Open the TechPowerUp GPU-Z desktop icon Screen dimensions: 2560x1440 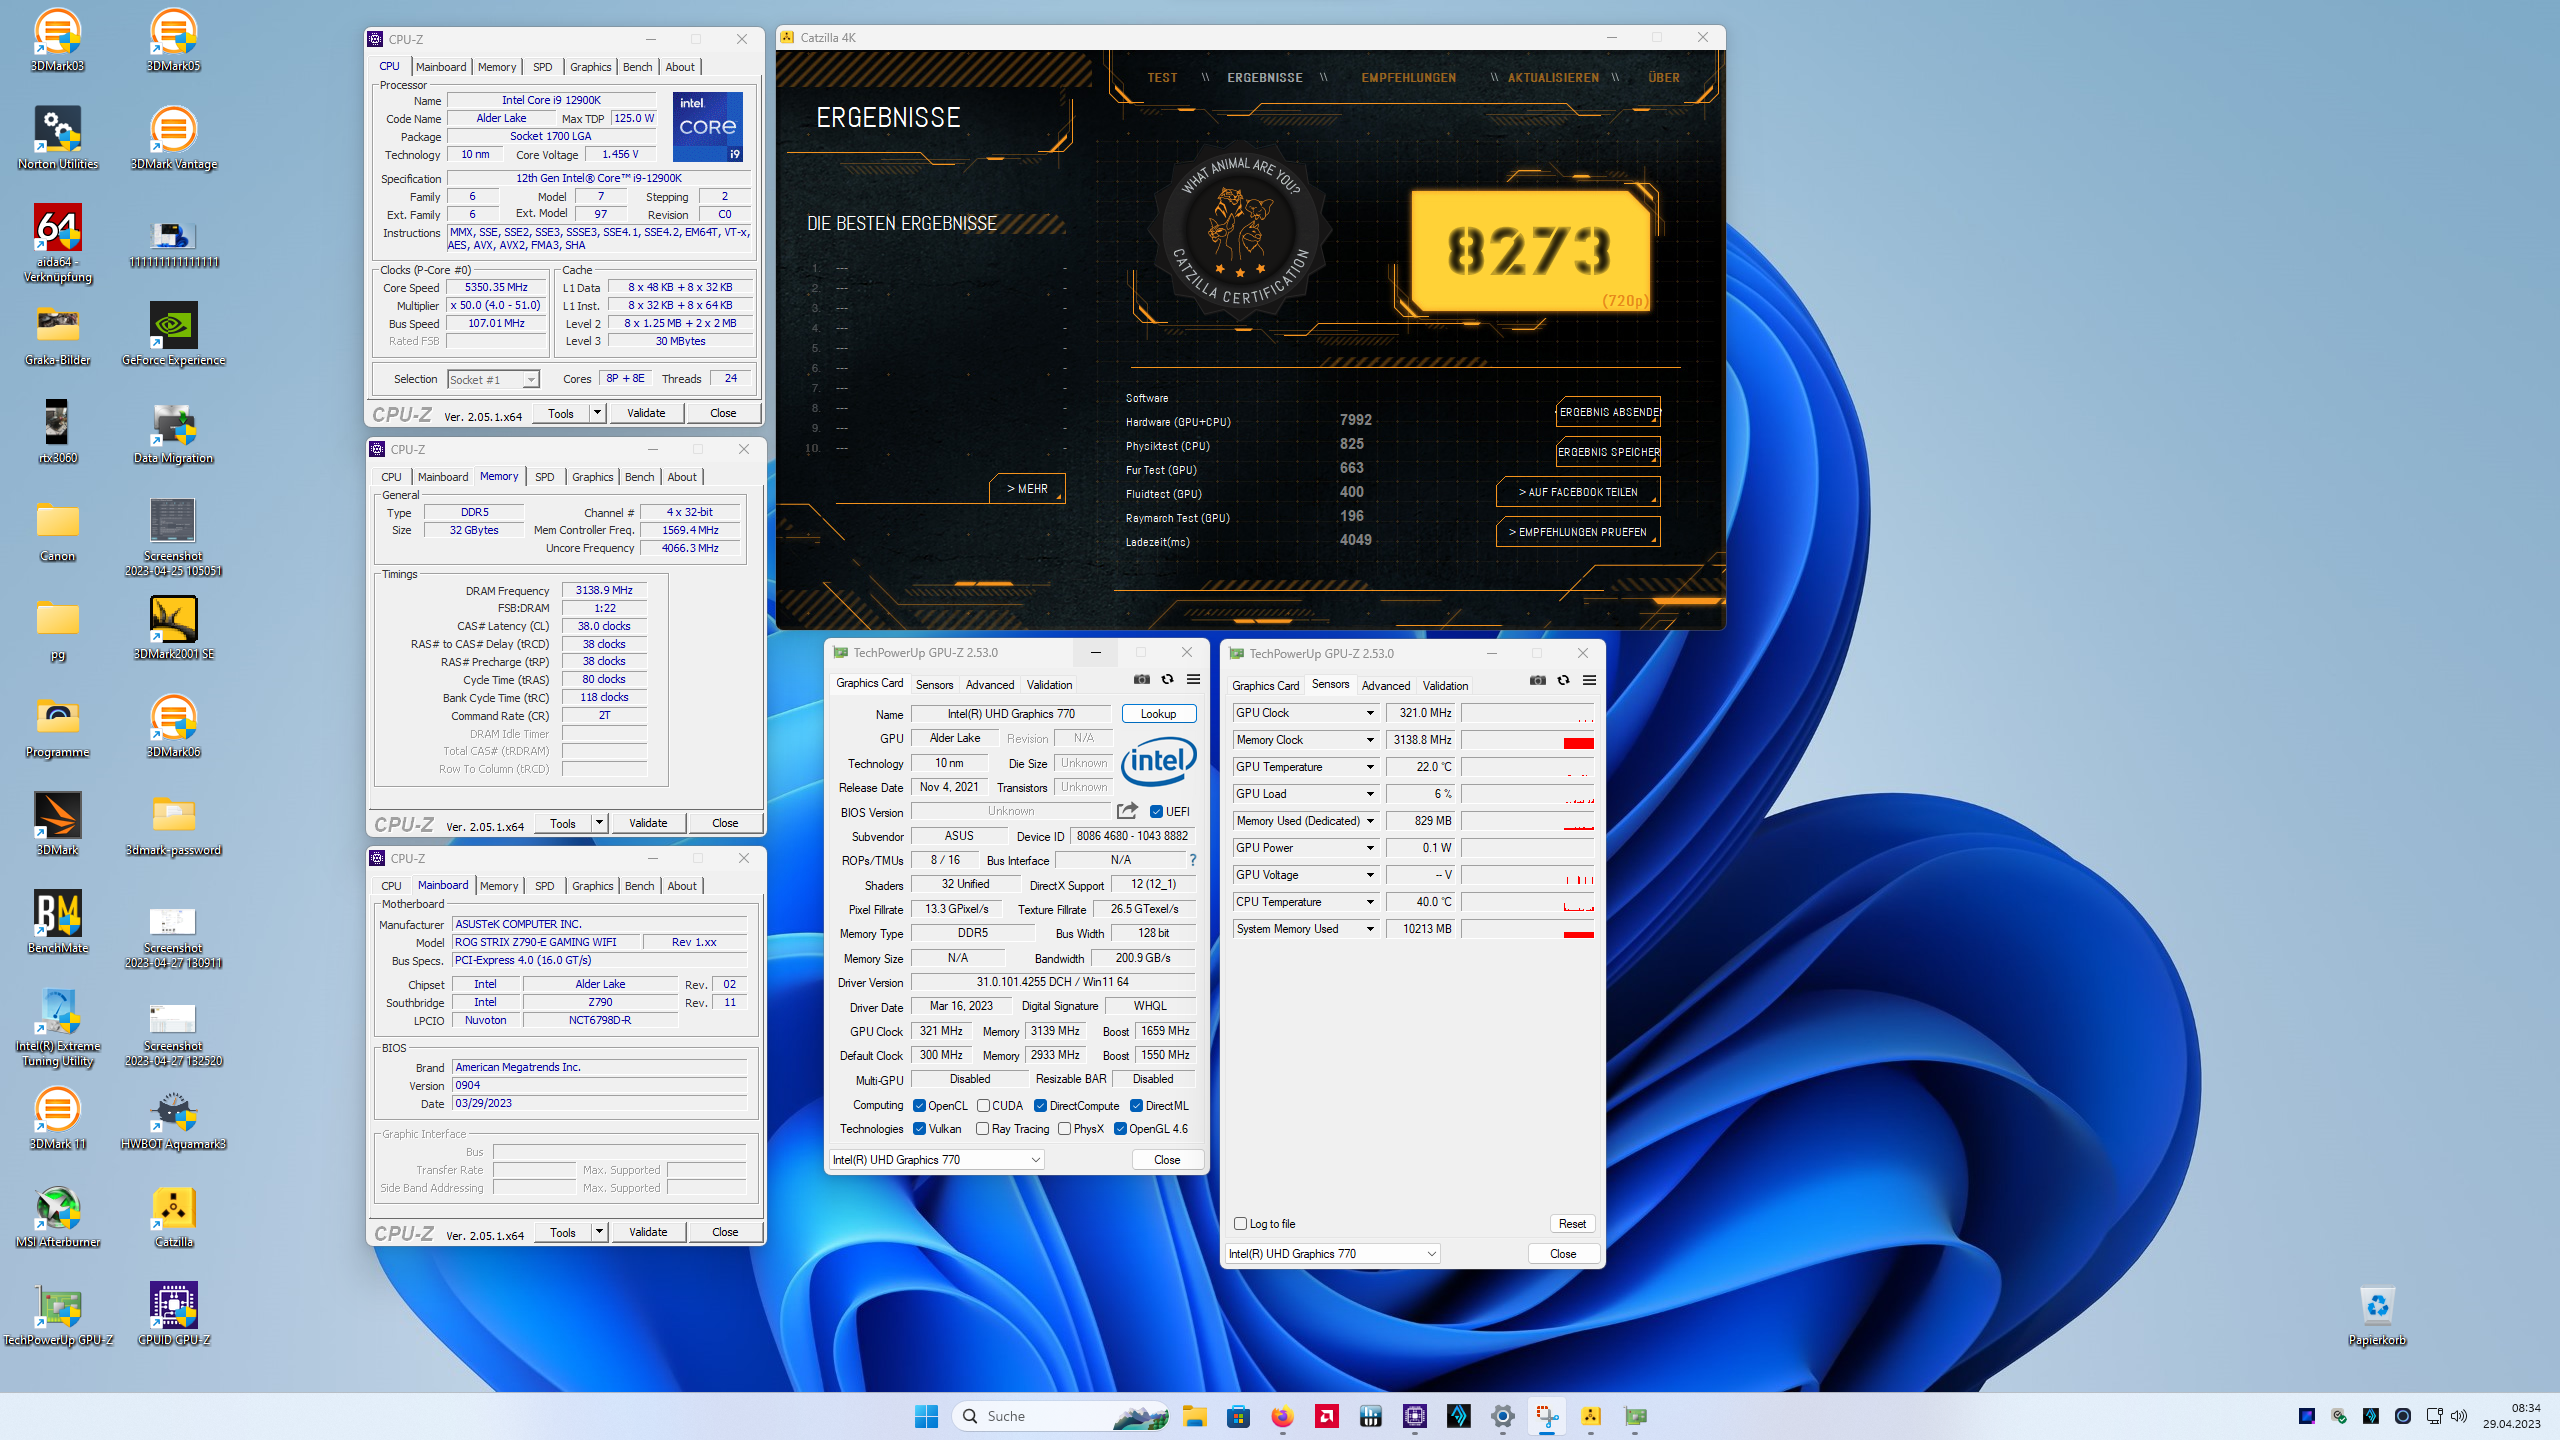pyautogui.click(x=58, y=1314)
